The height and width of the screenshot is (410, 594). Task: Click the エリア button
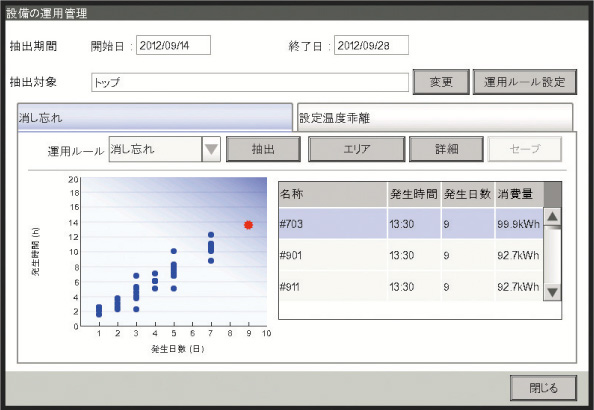[356, 149]
